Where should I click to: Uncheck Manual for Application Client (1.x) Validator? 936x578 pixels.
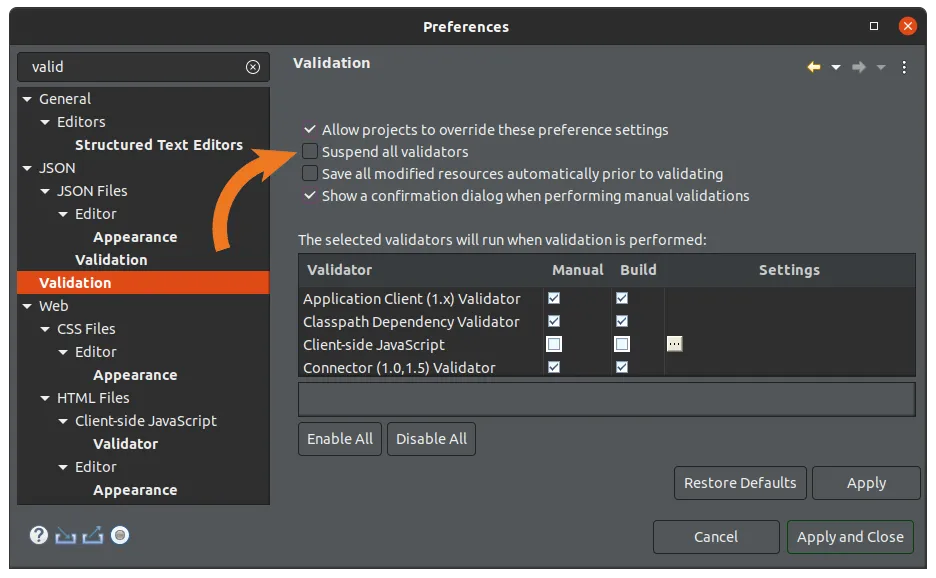[554, 298]
